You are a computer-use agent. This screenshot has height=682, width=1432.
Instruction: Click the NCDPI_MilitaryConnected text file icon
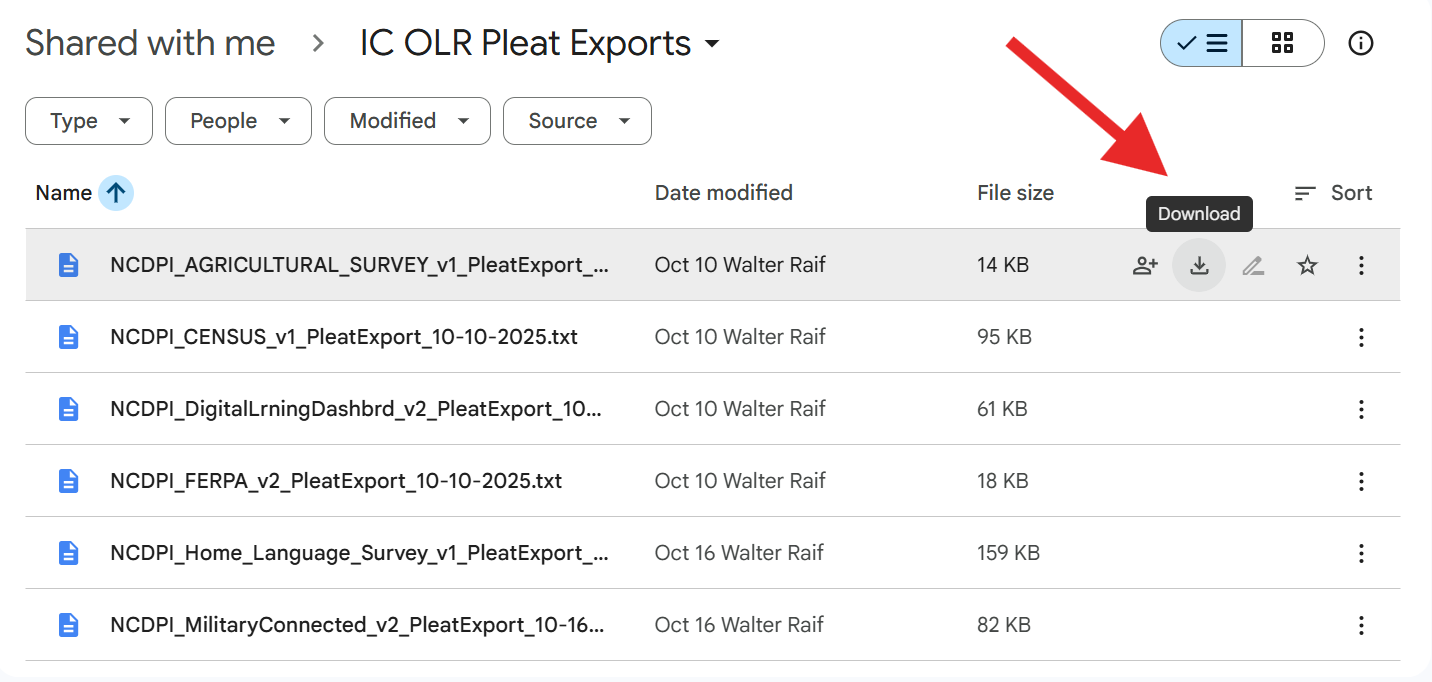point(68,625)
